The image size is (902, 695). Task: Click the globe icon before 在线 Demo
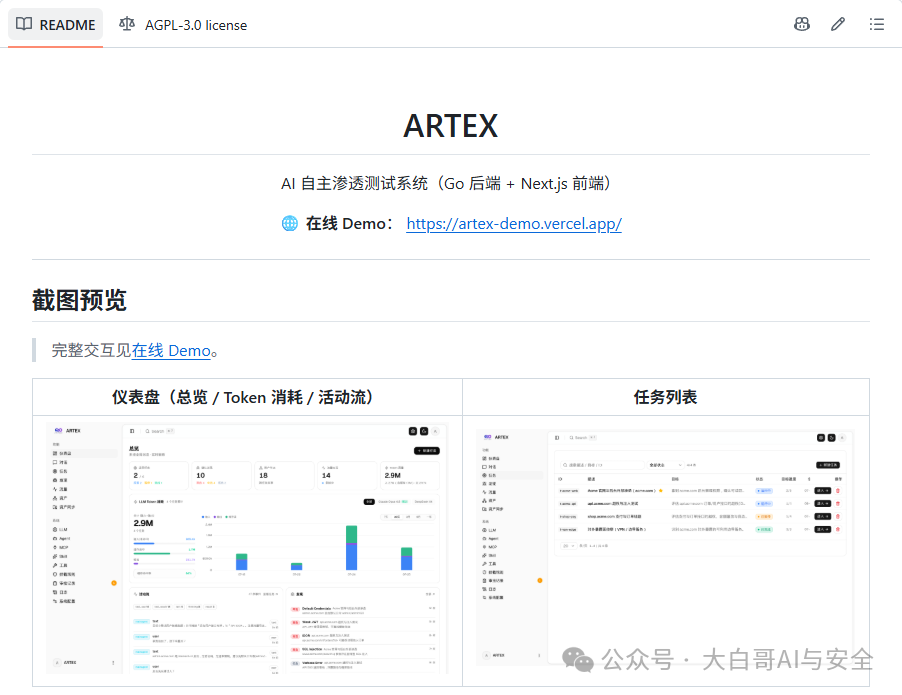pyautogui.click(x=290, y=223)
